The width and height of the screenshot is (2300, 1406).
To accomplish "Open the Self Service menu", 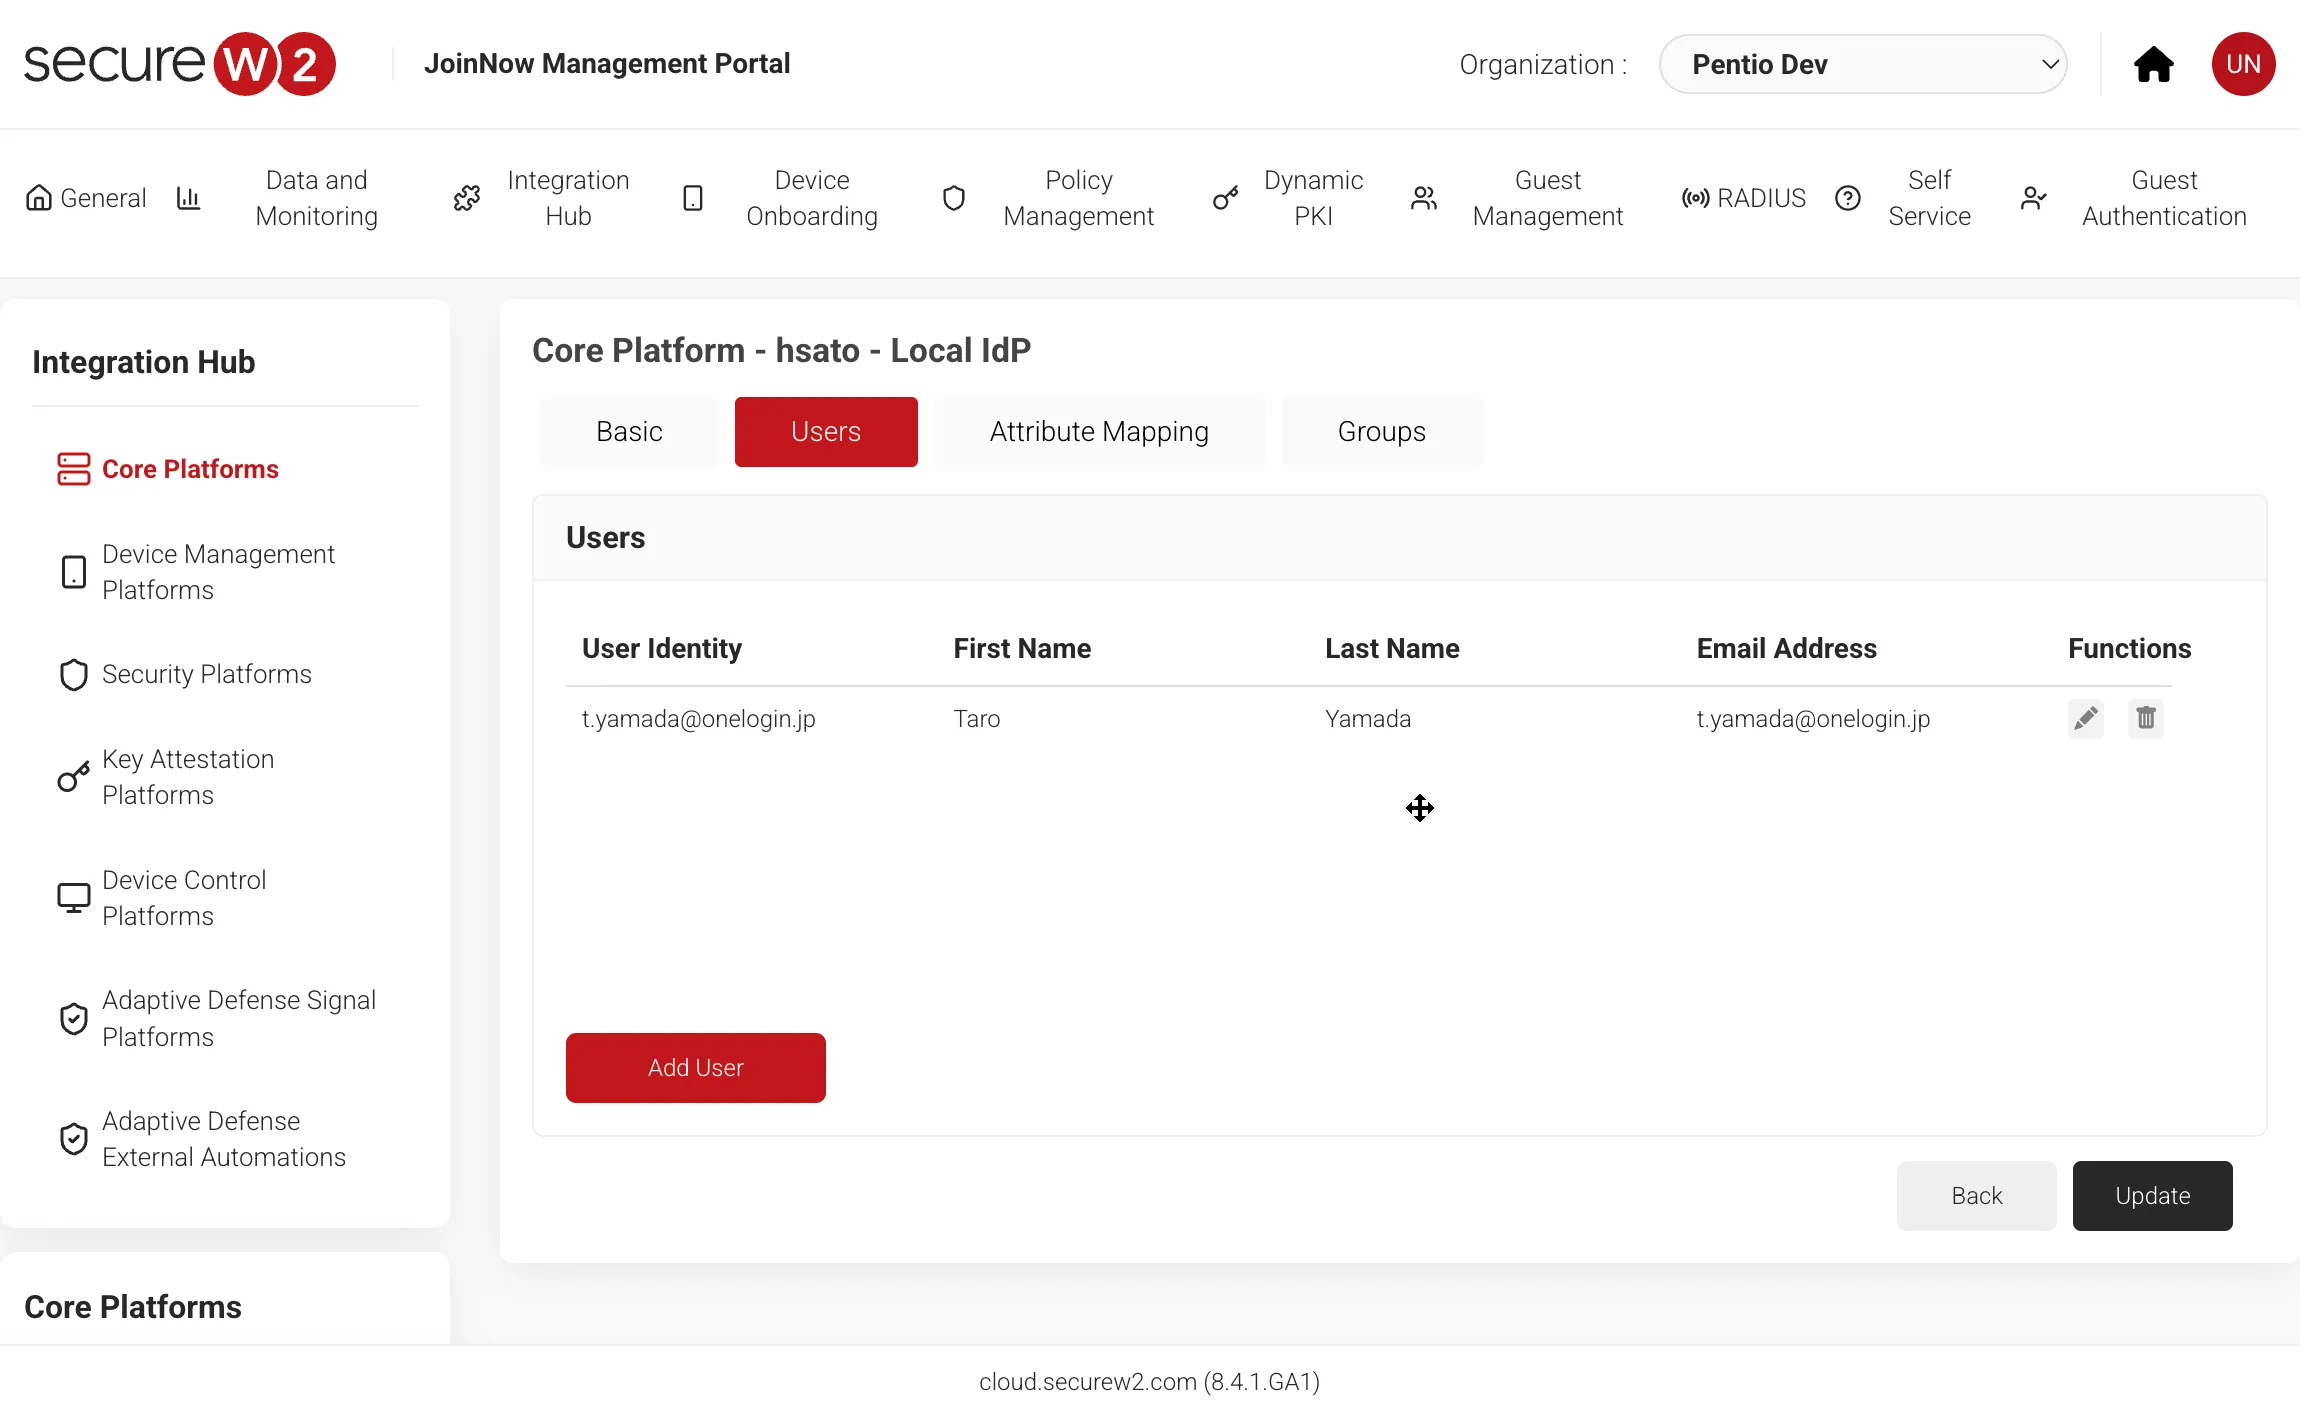I will (x=1929, y=198).
